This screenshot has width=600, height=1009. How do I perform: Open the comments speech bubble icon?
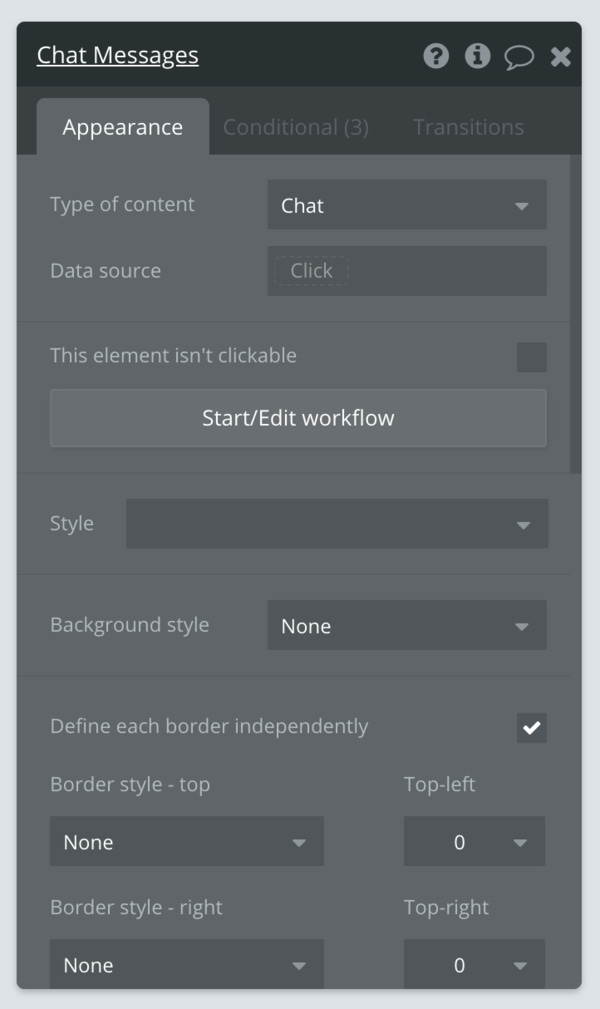(x=519, y=57)
